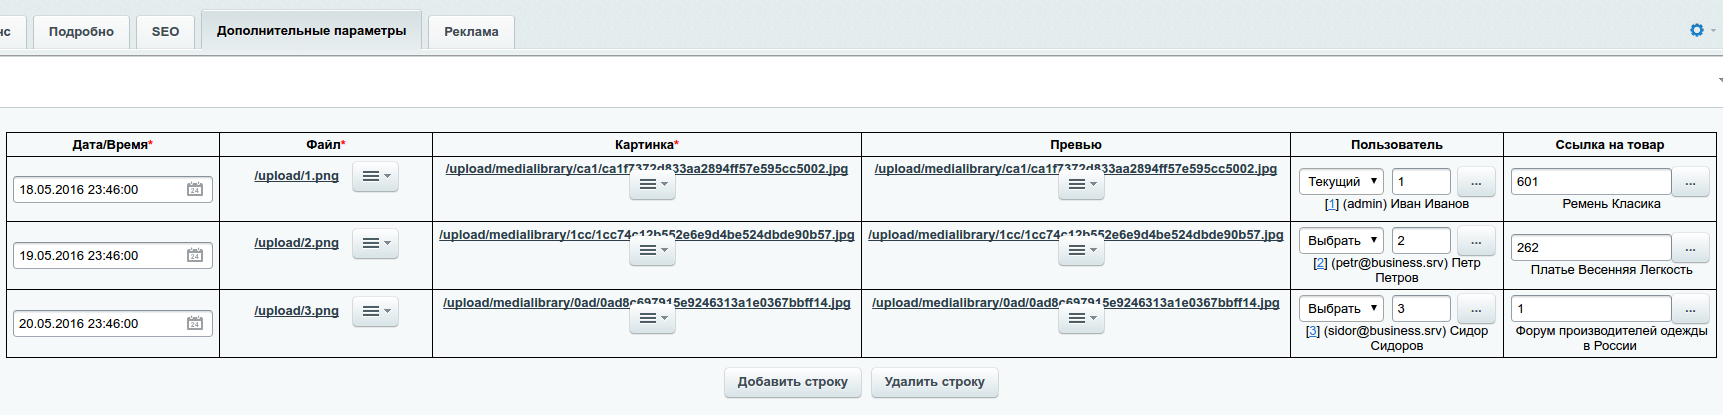
Task: Open file menu next to /upload/1.png
Action: pyautogui.click(x=375, y=176)
